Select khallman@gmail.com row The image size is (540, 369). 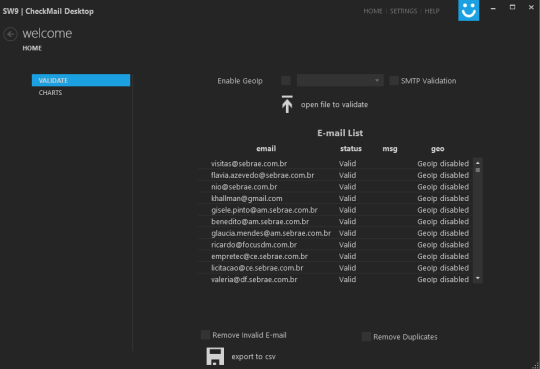pos(335,198)
